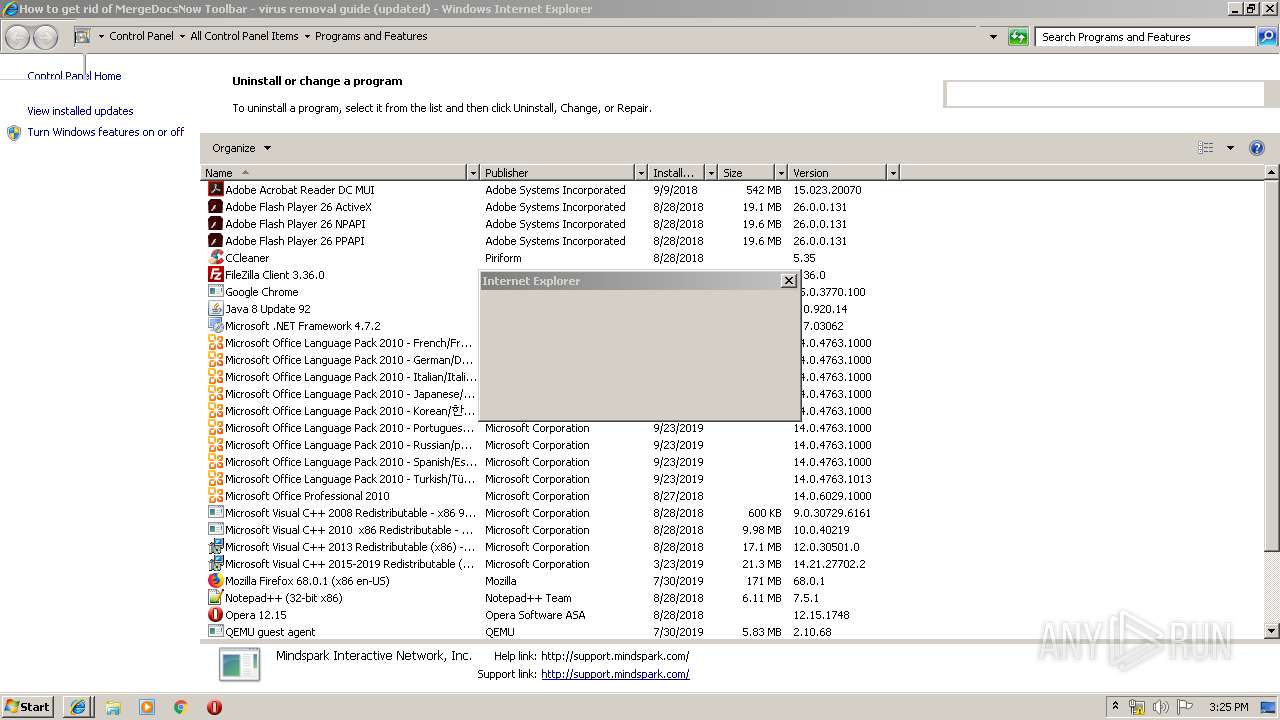Select the CCleaner program icon
Screen dimensions: 1280x720
[x=215, y=257]
